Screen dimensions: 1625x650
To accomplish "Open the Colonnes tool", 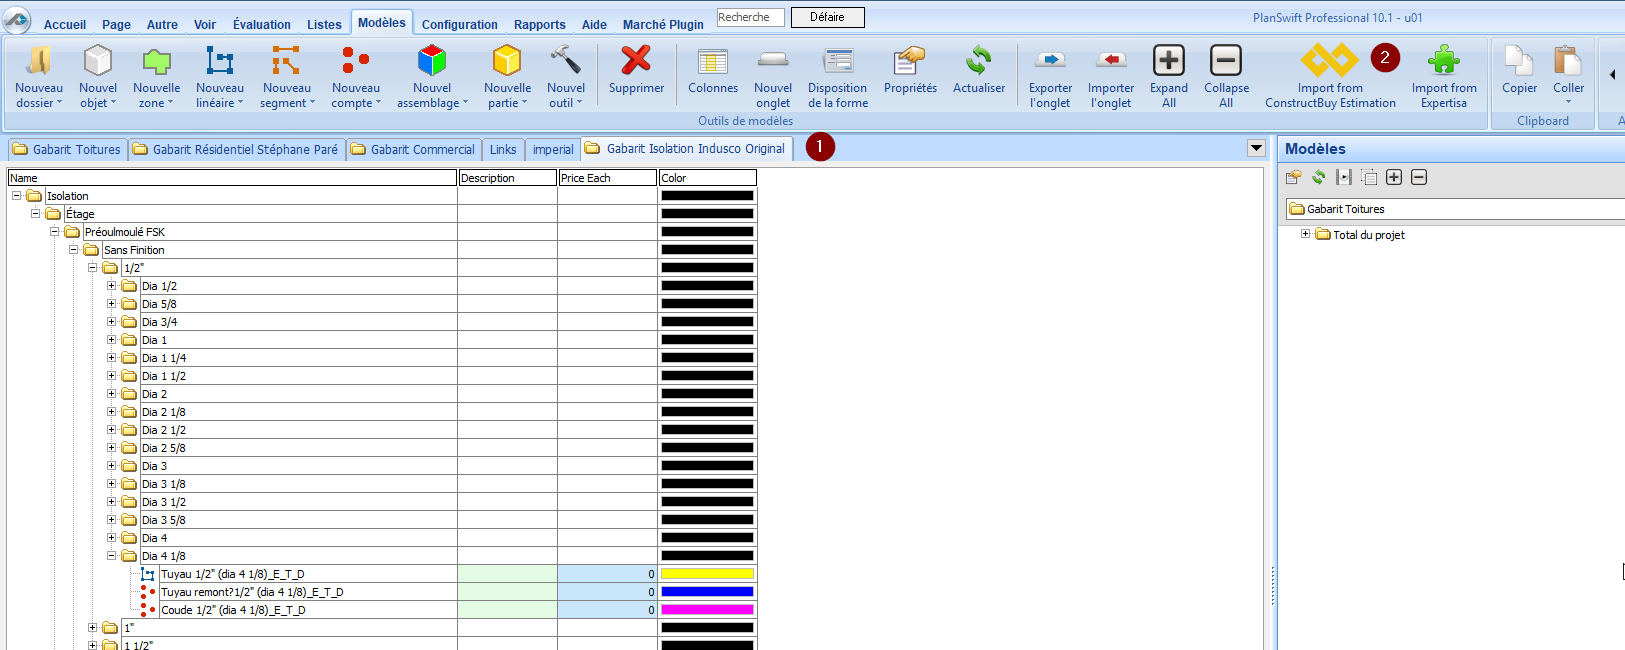I will pyautogui.click(x=712, y=62).
